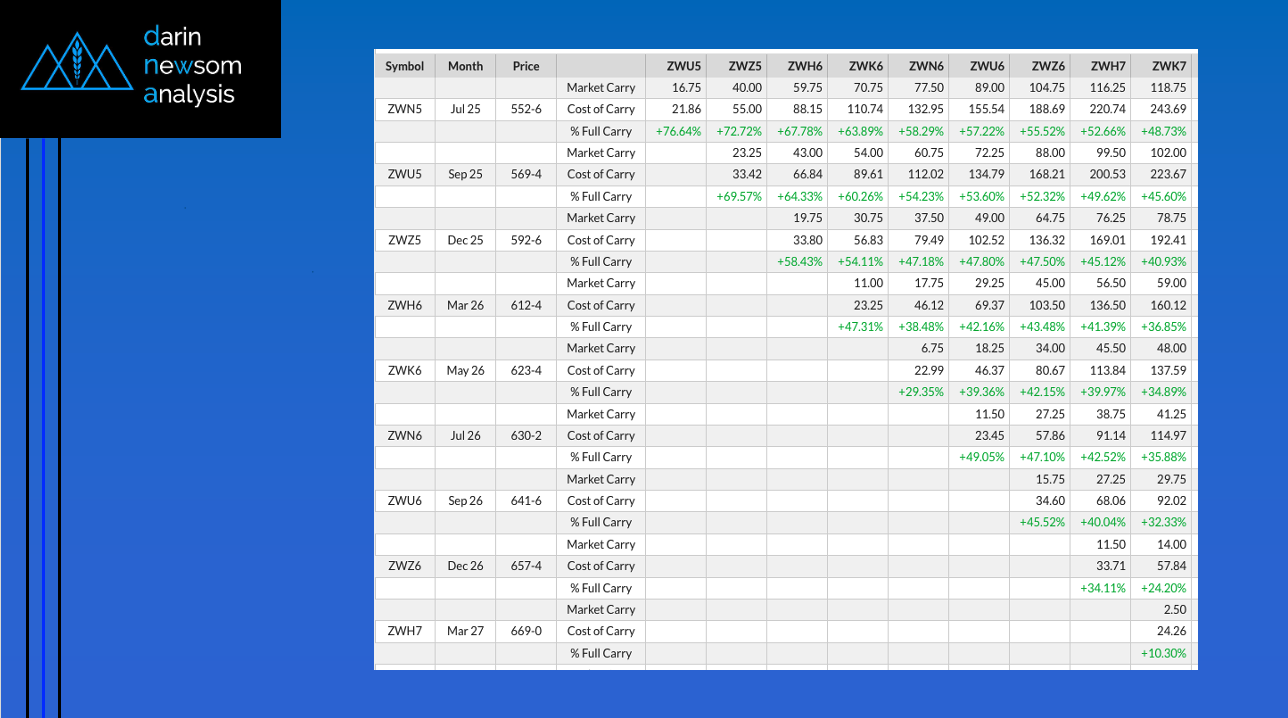Select the Dec 26 month cell
Image resolution: width=1288 pixels, height=718 pixels.
(465, 566)
